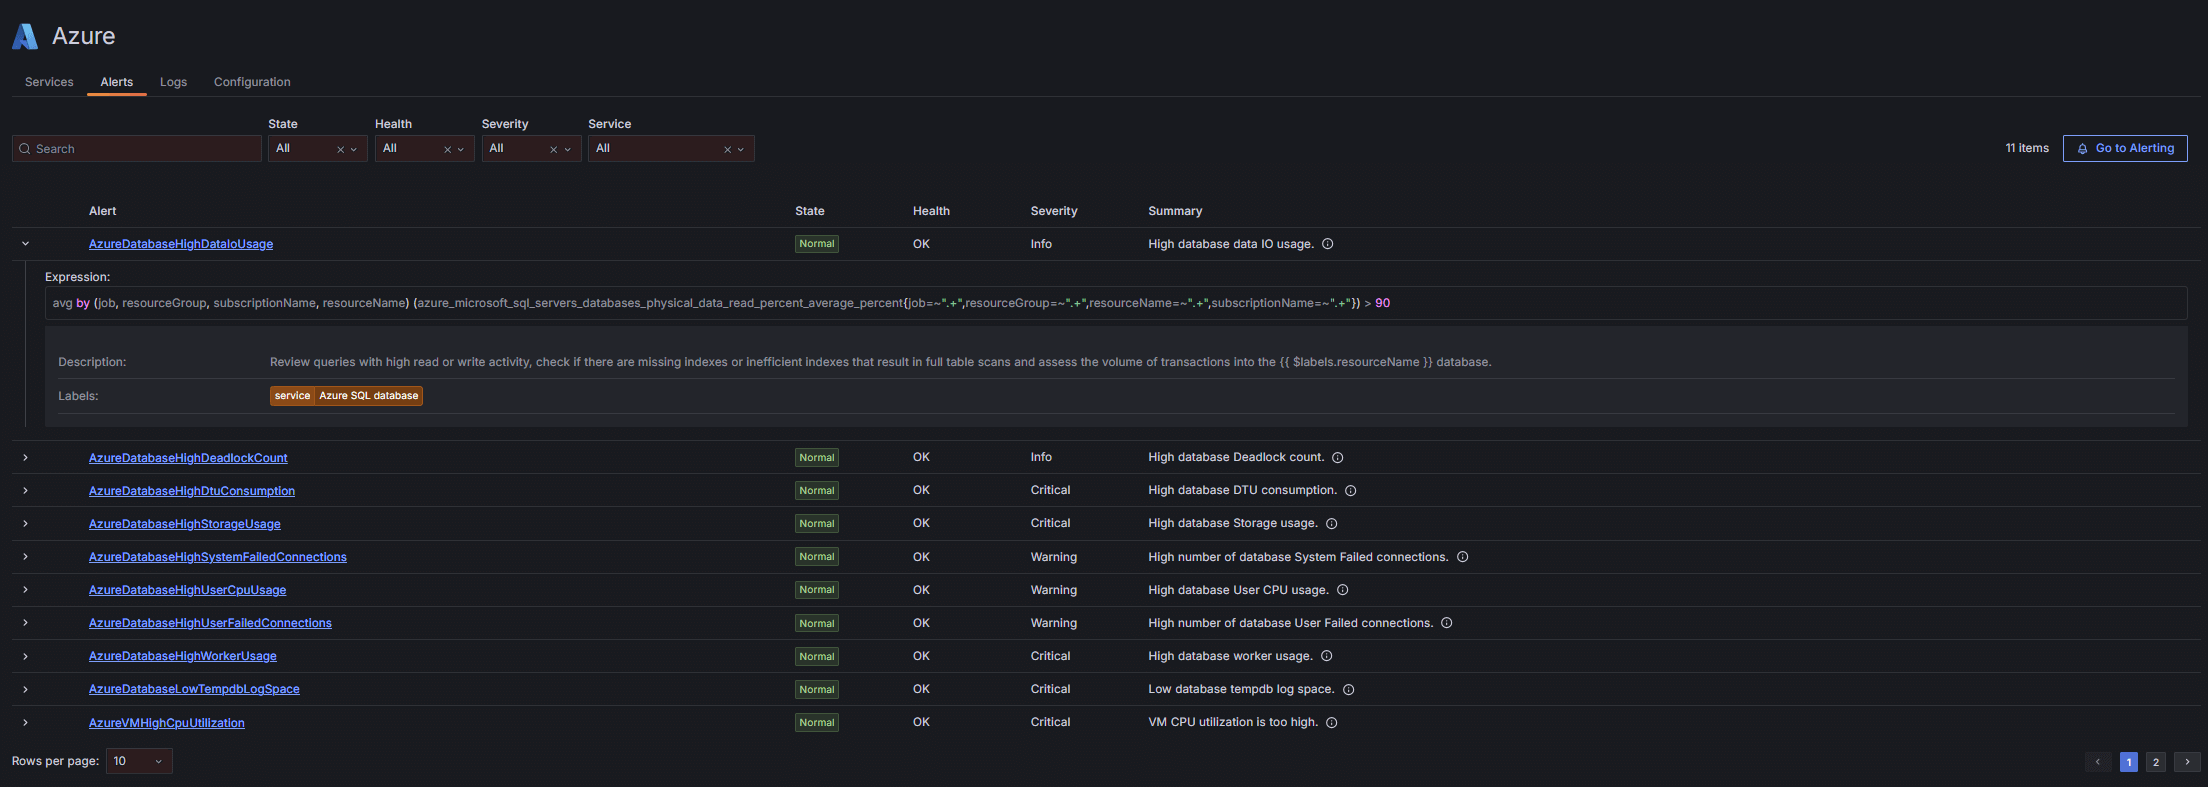The width and height of the screenshot is (2208, 787).
Task: Click info icon beside VM CPU utilization summary
Action: click(1332, 723)
